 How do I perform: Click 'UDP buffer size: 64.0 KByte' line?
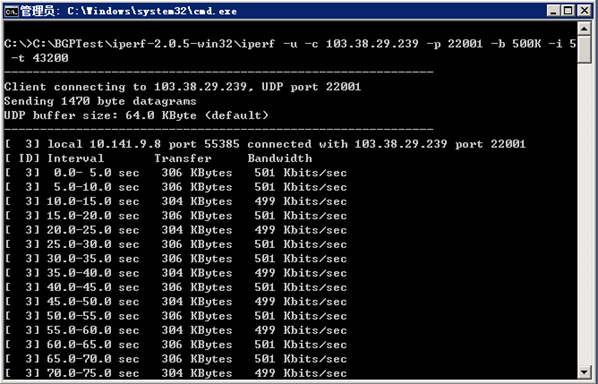[136, 116]
